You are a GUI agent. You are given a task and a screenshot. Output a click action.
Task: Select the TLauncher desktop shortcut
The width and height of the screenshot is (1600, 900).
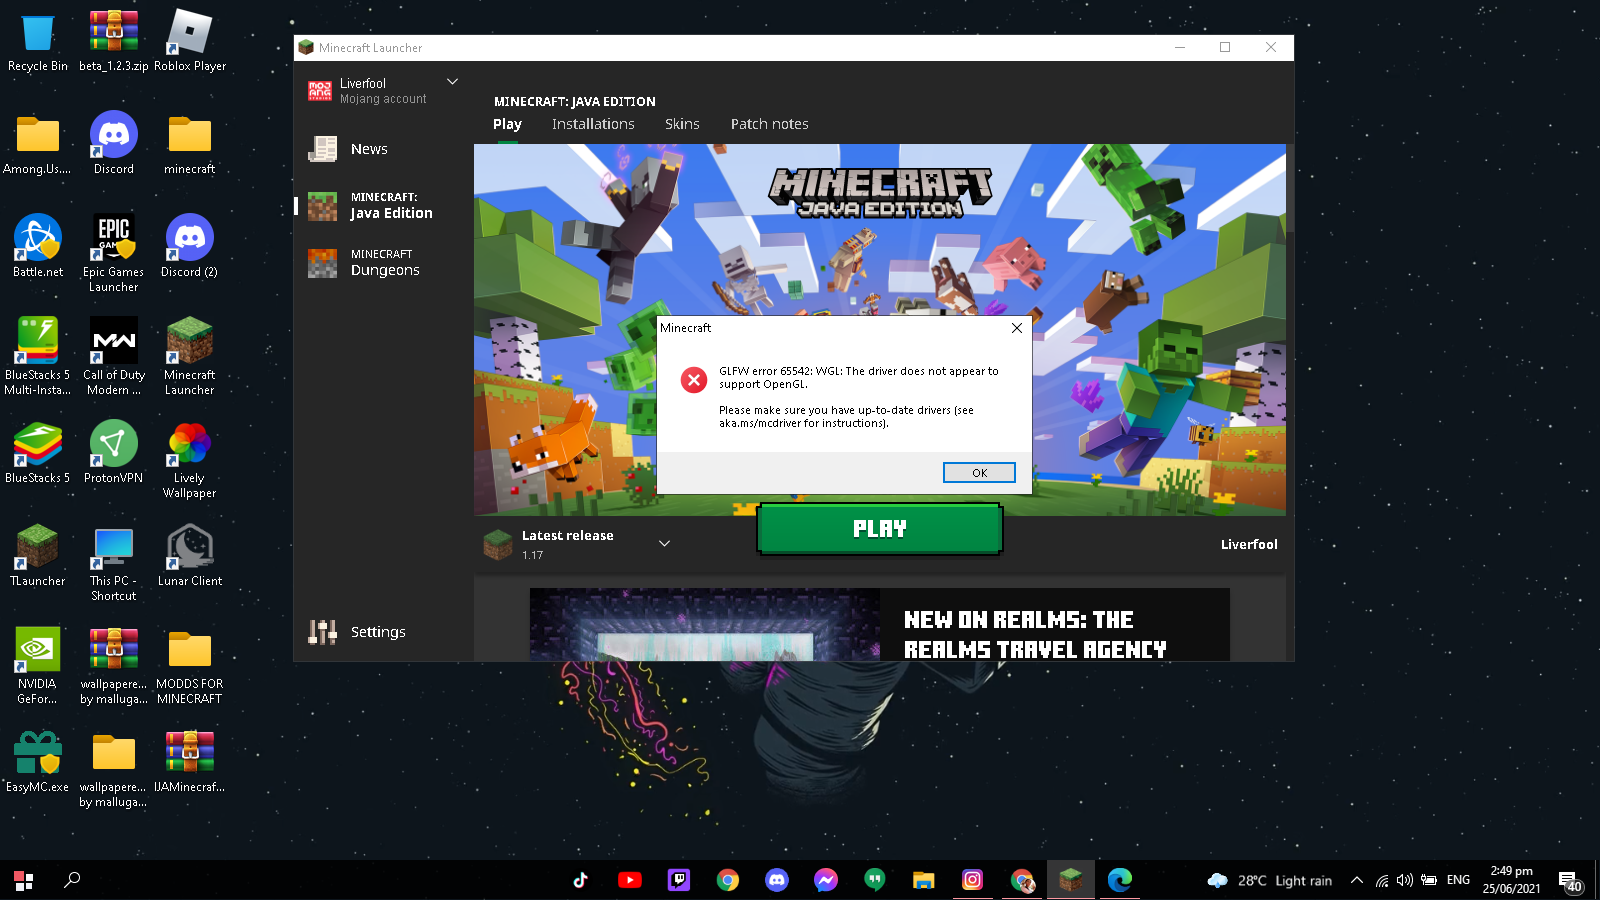(x=38, y=556)
